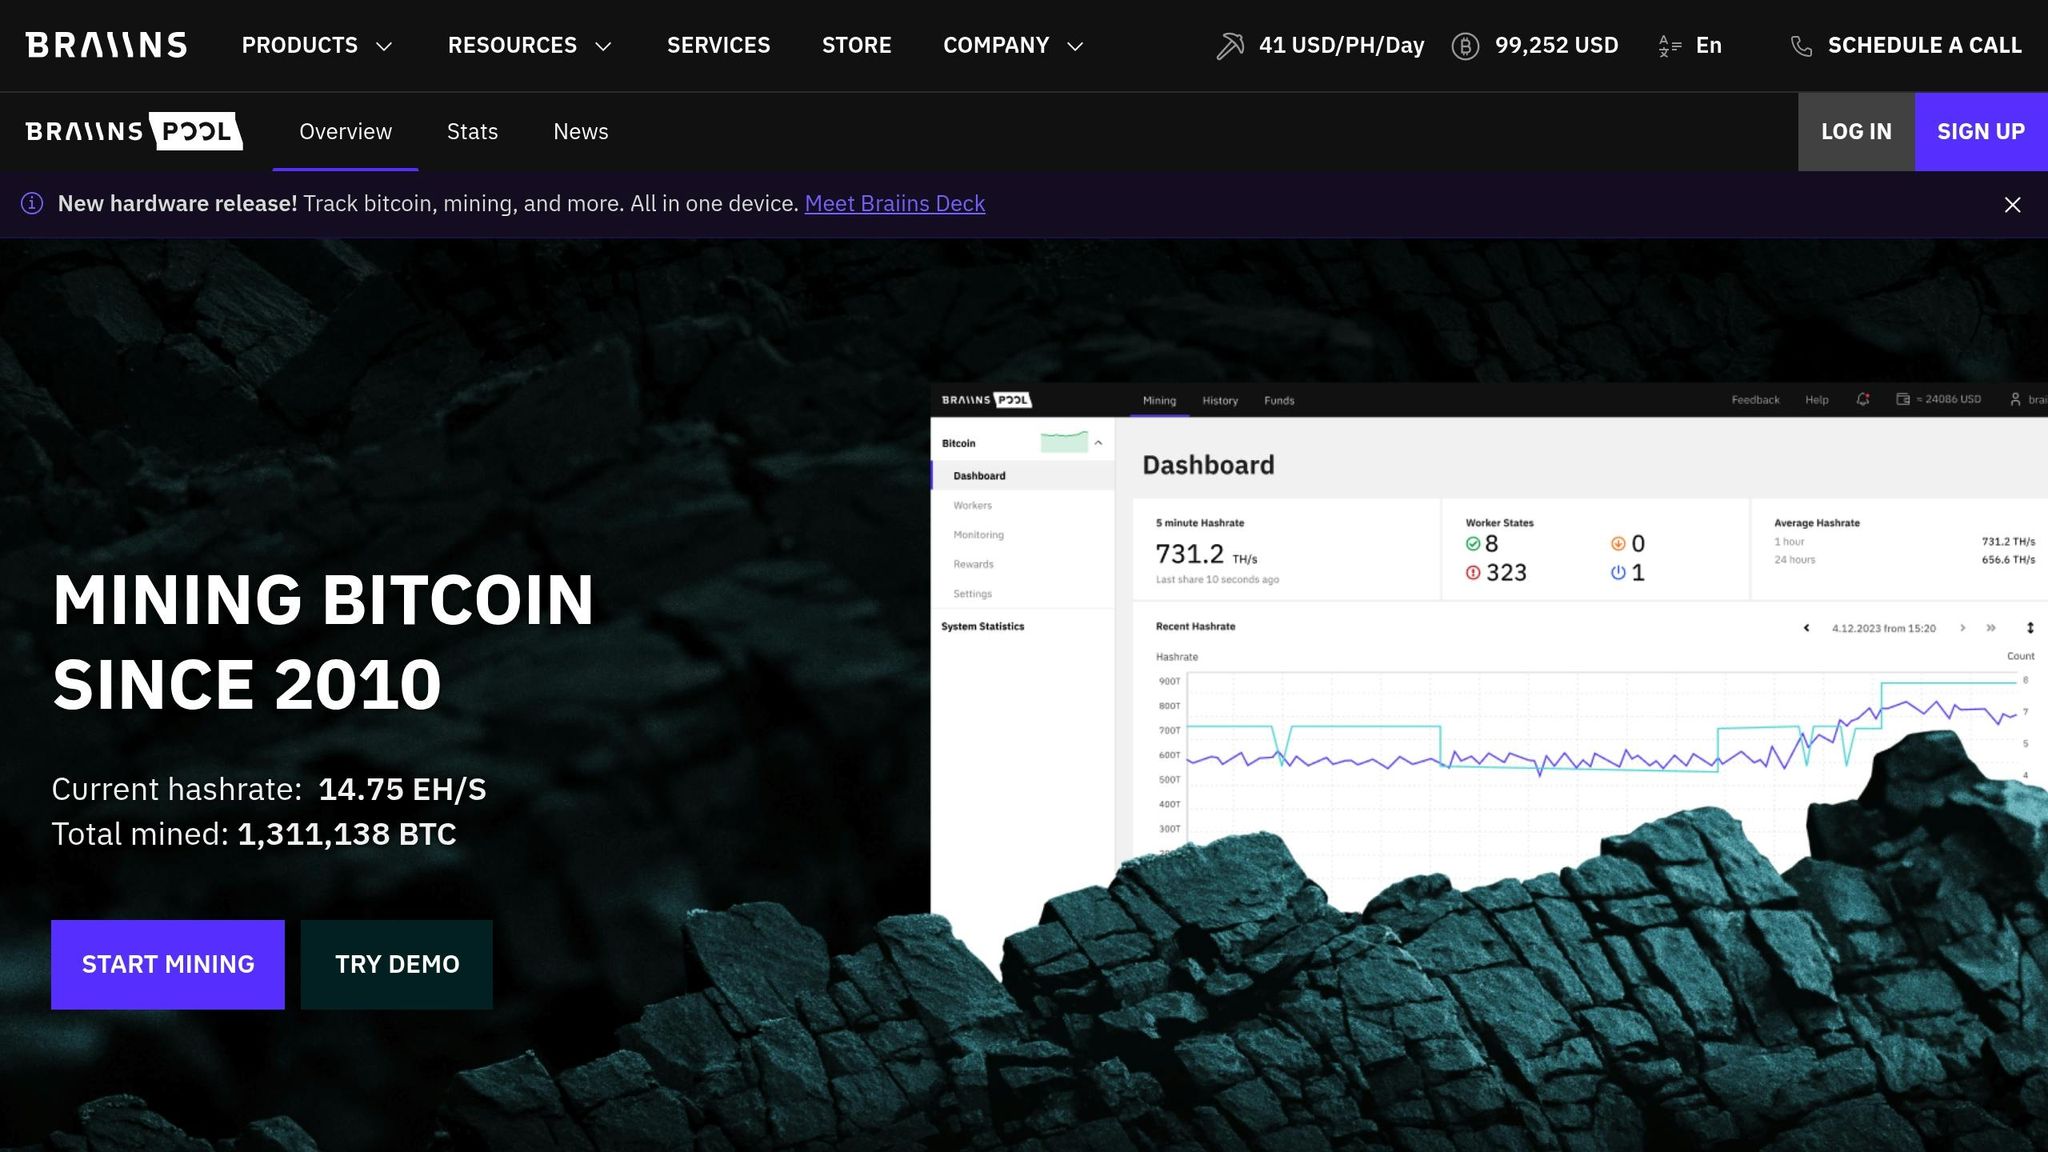Open language selector translate icon
Image resolution: width=2048 pixels, height=1152 pixels.
(1669, 46)
